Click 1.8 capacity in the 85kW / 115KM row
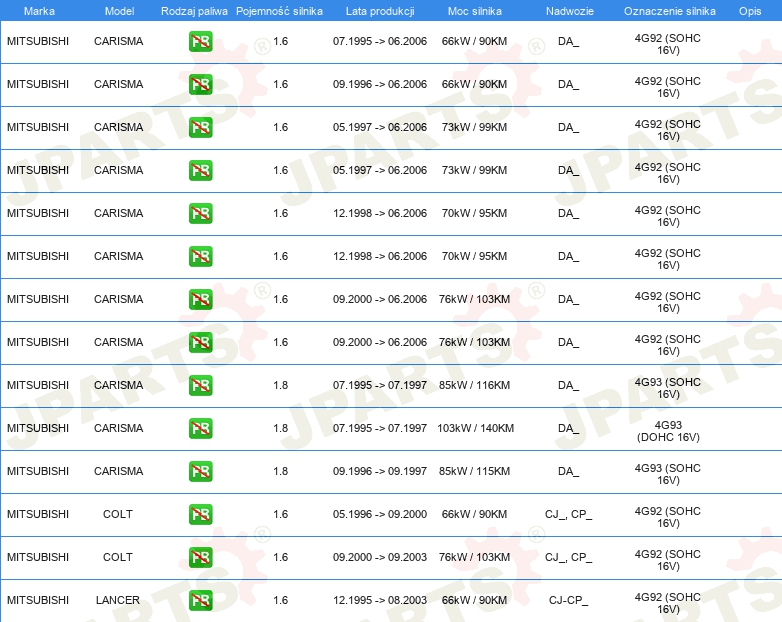The width and height of the screenshot is (782, 622). pyautogui.click(x=280, y=471)
